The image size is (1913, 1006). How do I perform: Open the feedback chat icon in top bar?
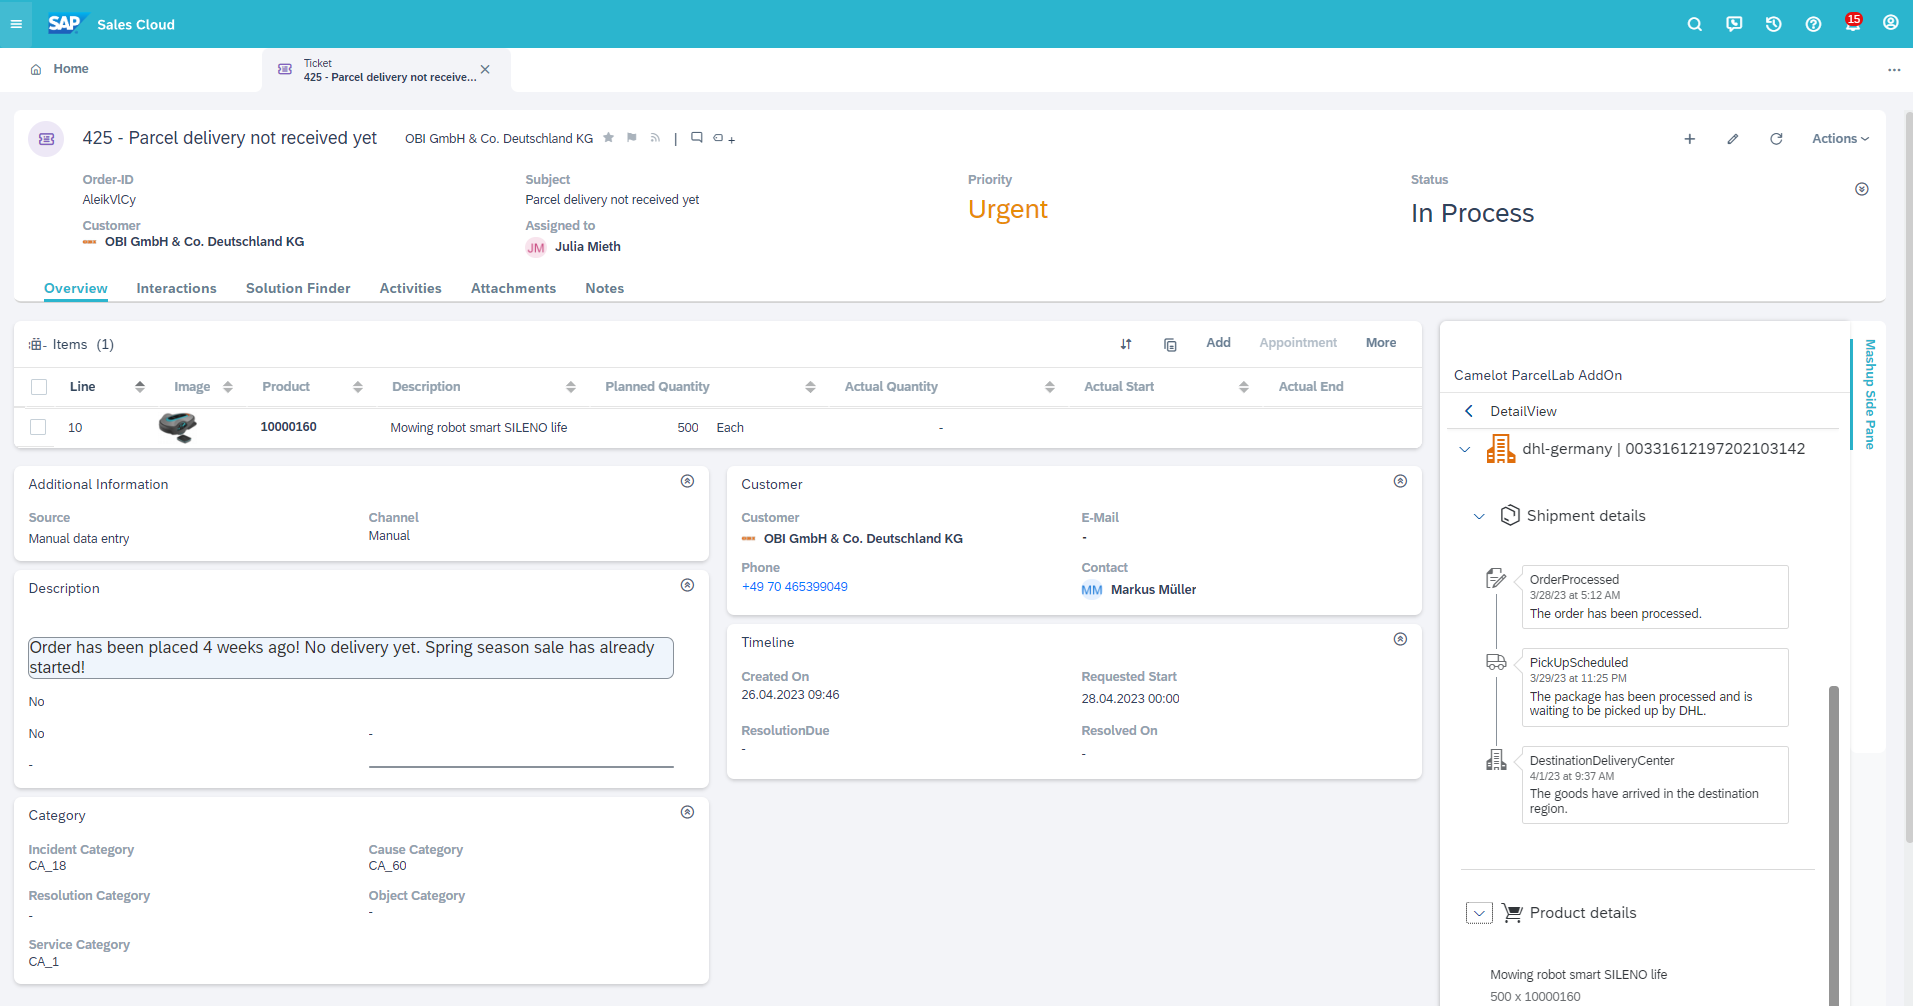[1734, 24]
